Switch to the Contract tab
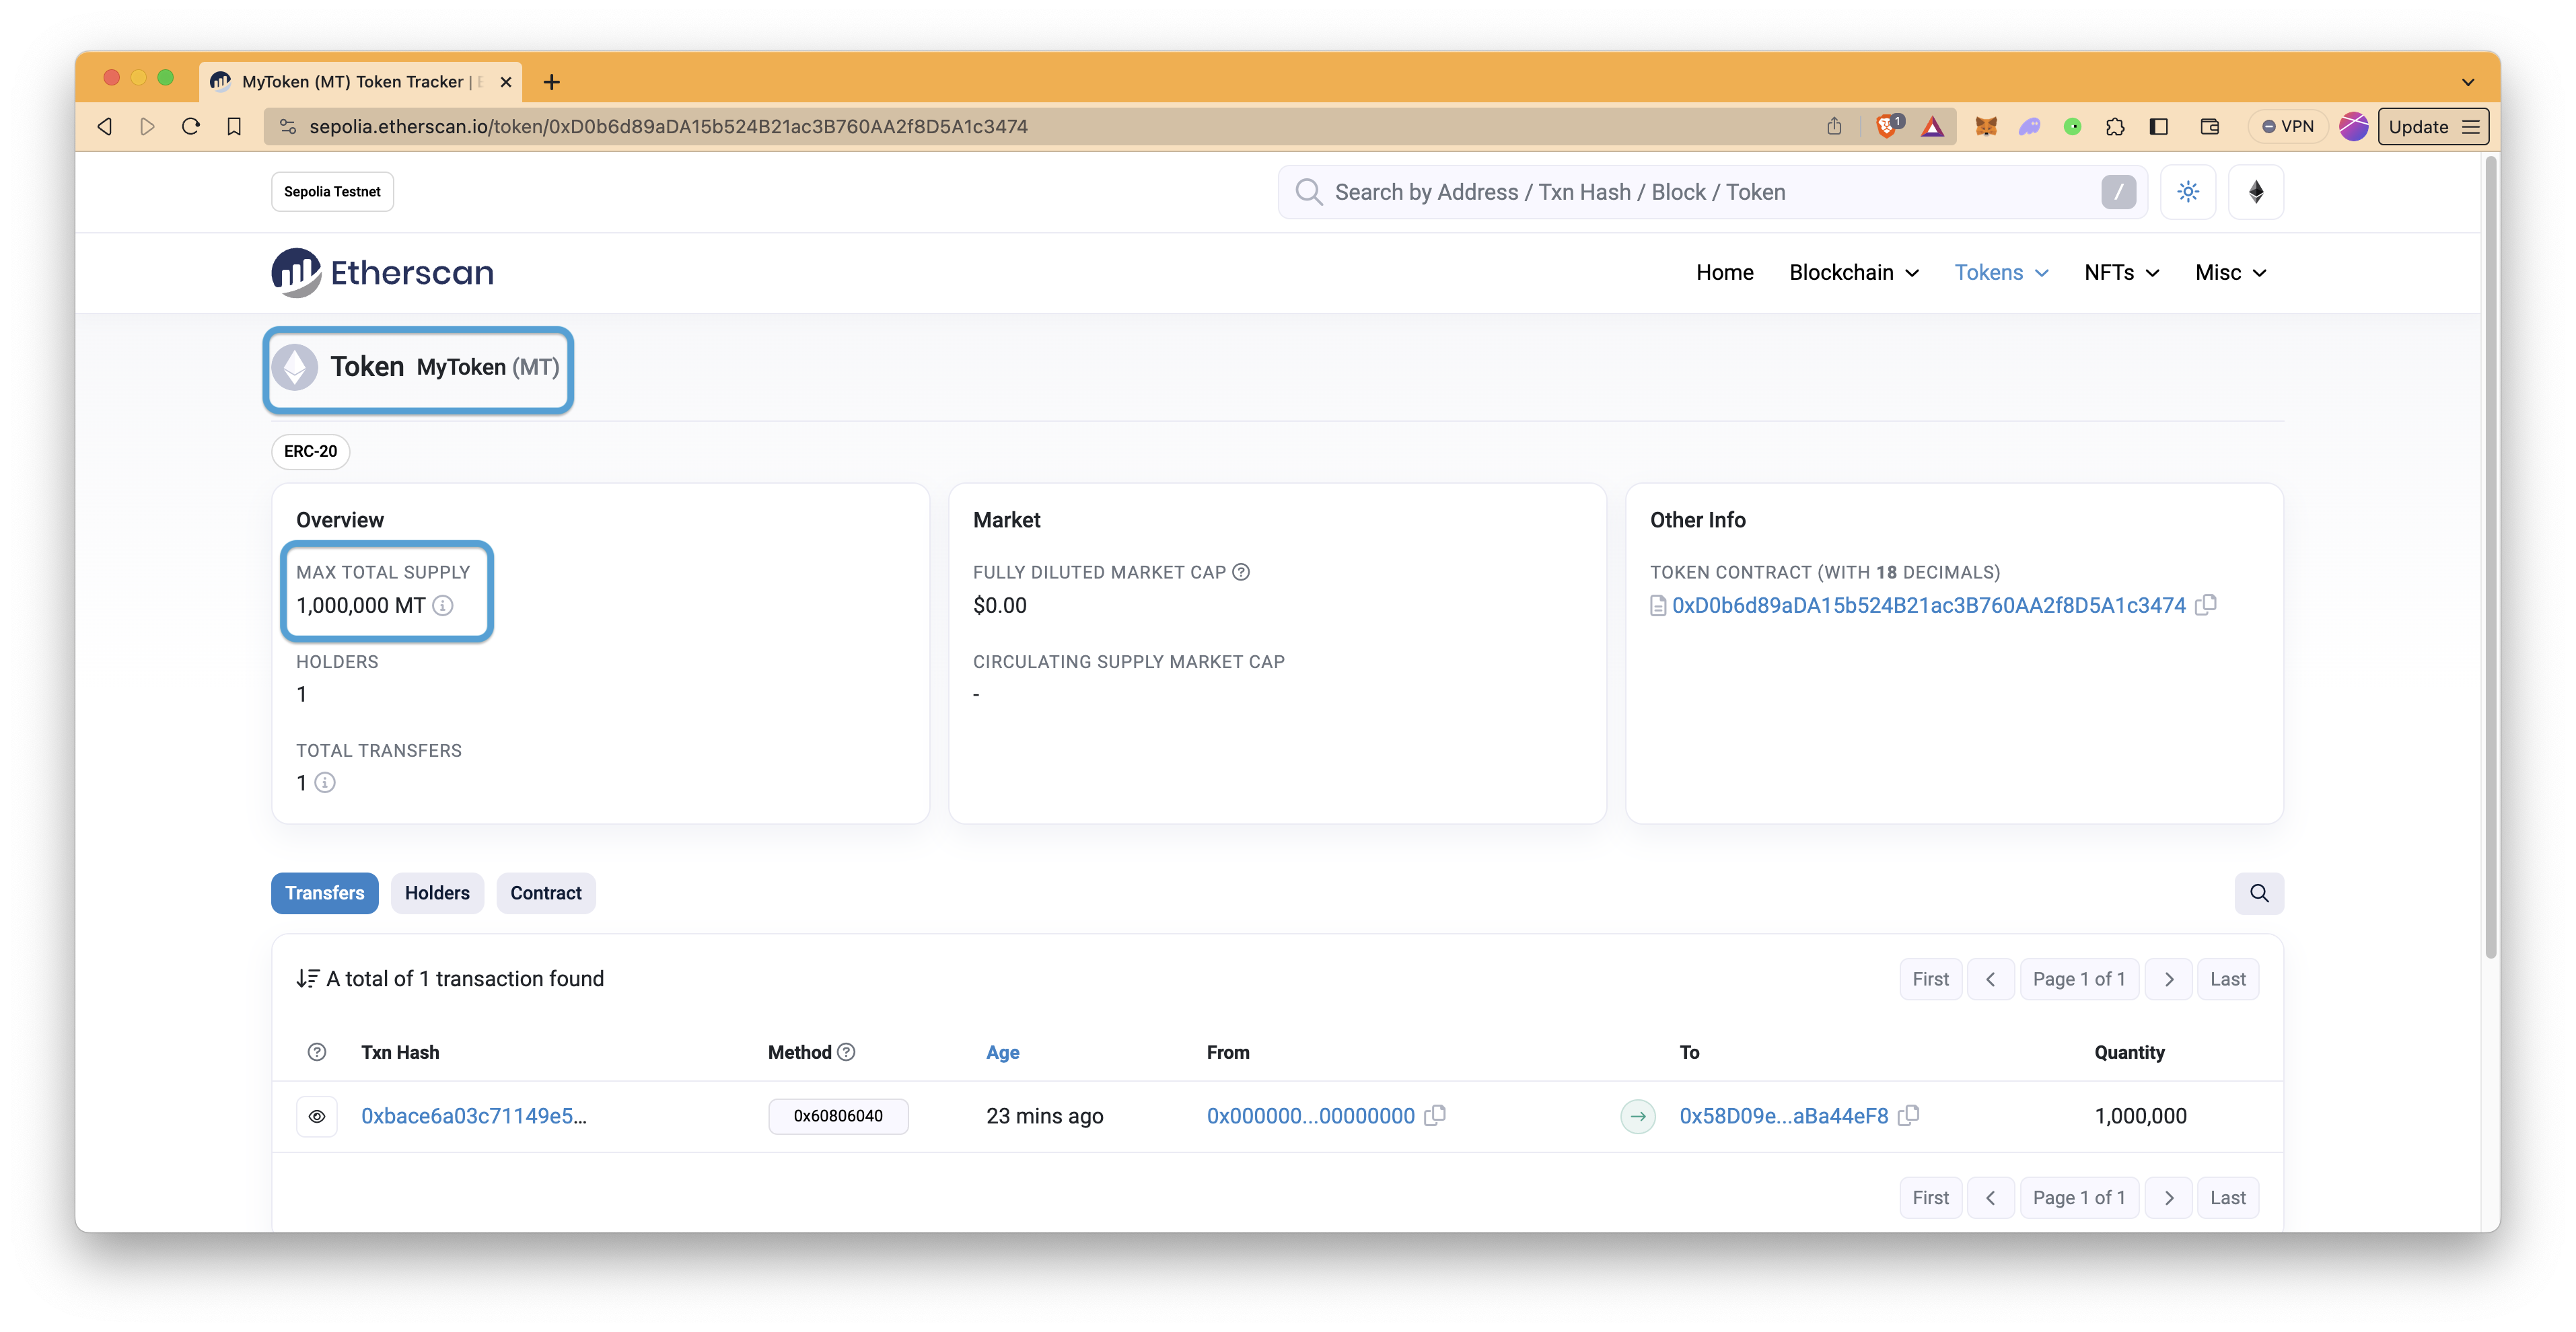Screen dimensions: 2576x1332 (546, 893)
